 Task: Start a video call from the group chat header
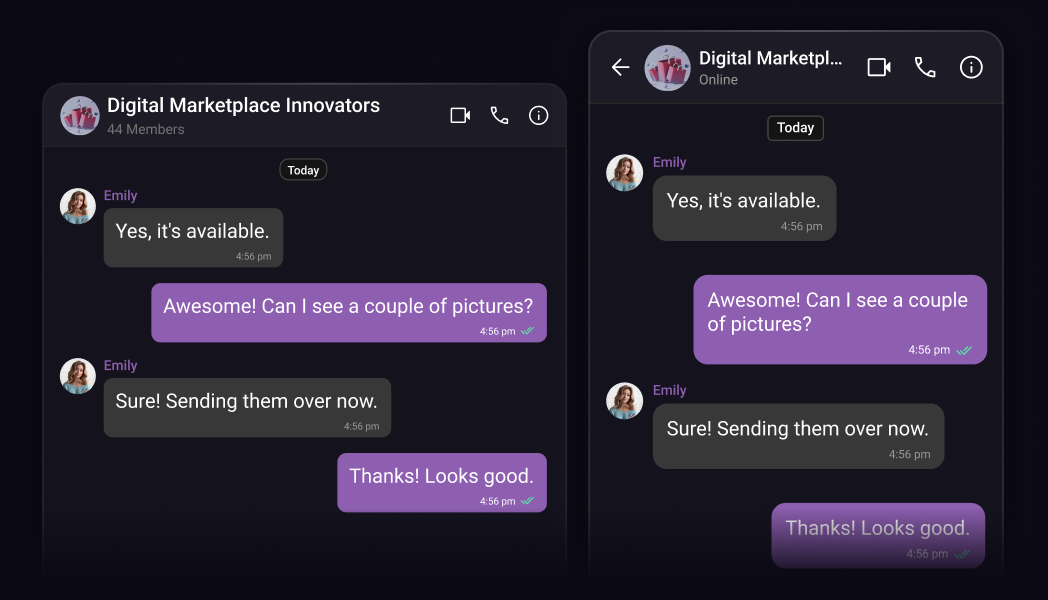point(459,115)
